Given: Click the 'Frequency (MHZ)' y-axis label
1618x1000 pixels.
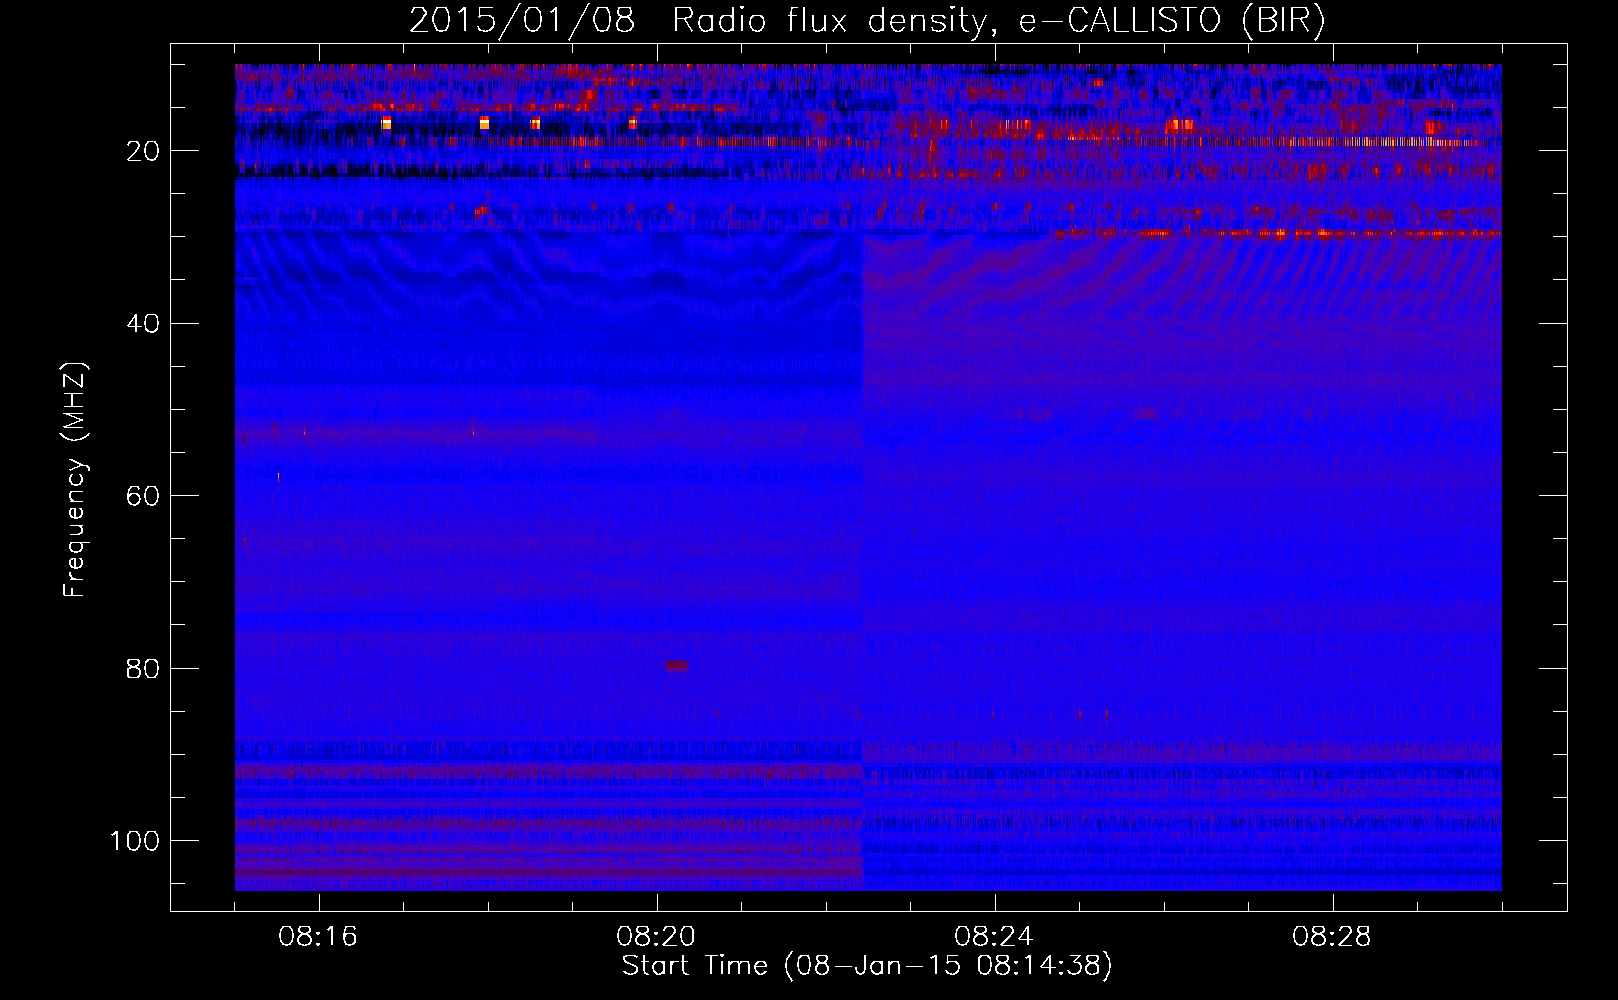Looking at the screenshot, I should 75,480.
